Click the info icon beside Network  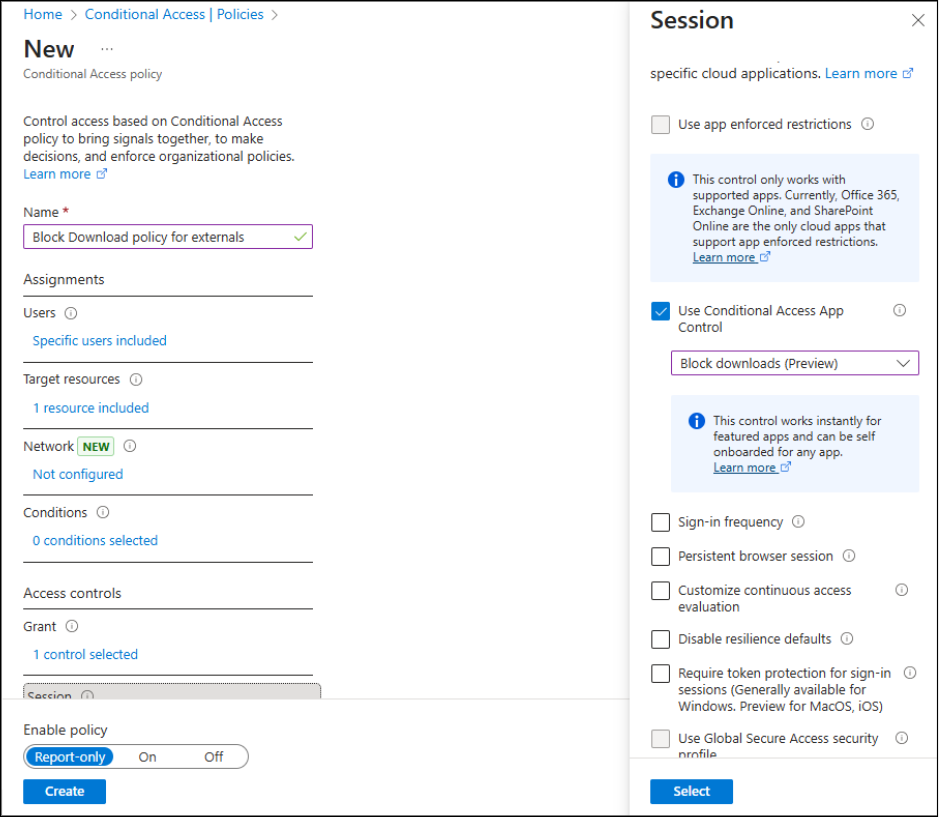(129, 446)
